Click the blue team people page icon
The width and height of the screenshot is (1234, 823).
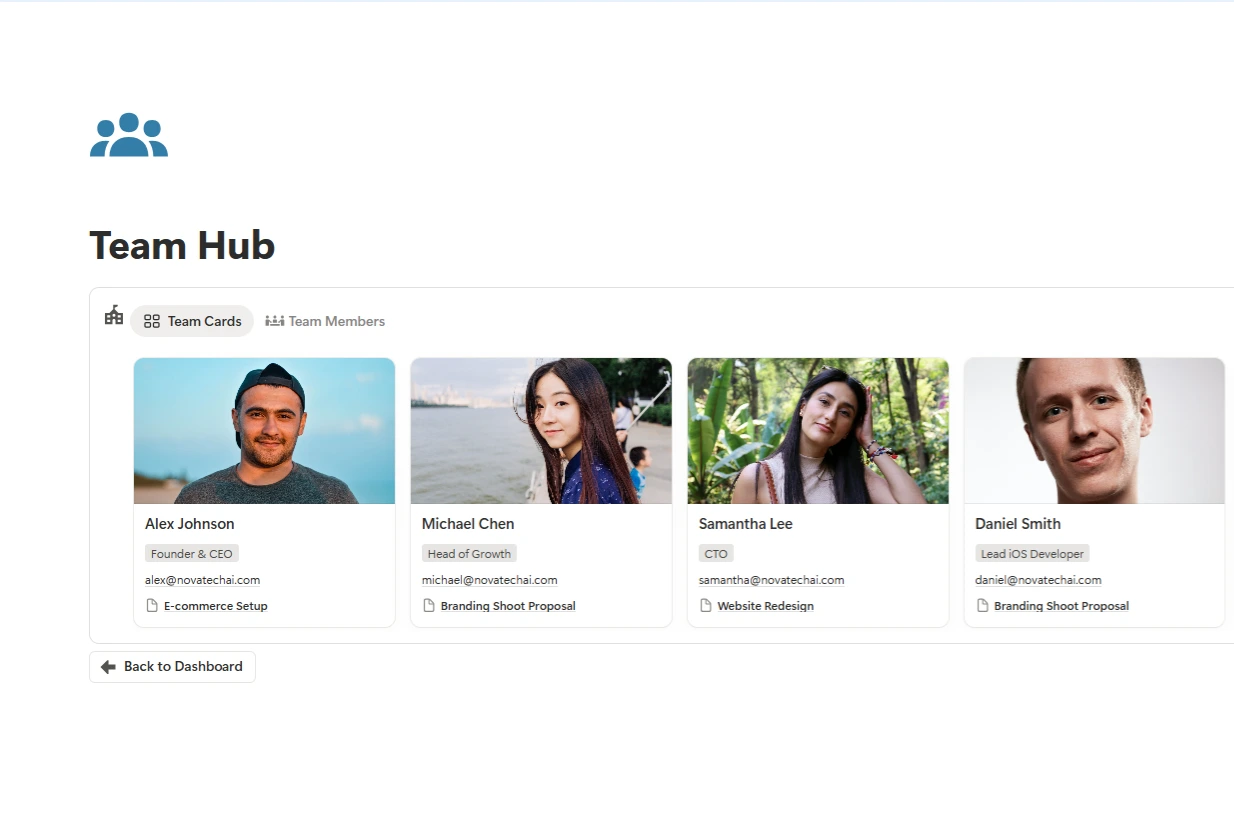click(129, 135)
